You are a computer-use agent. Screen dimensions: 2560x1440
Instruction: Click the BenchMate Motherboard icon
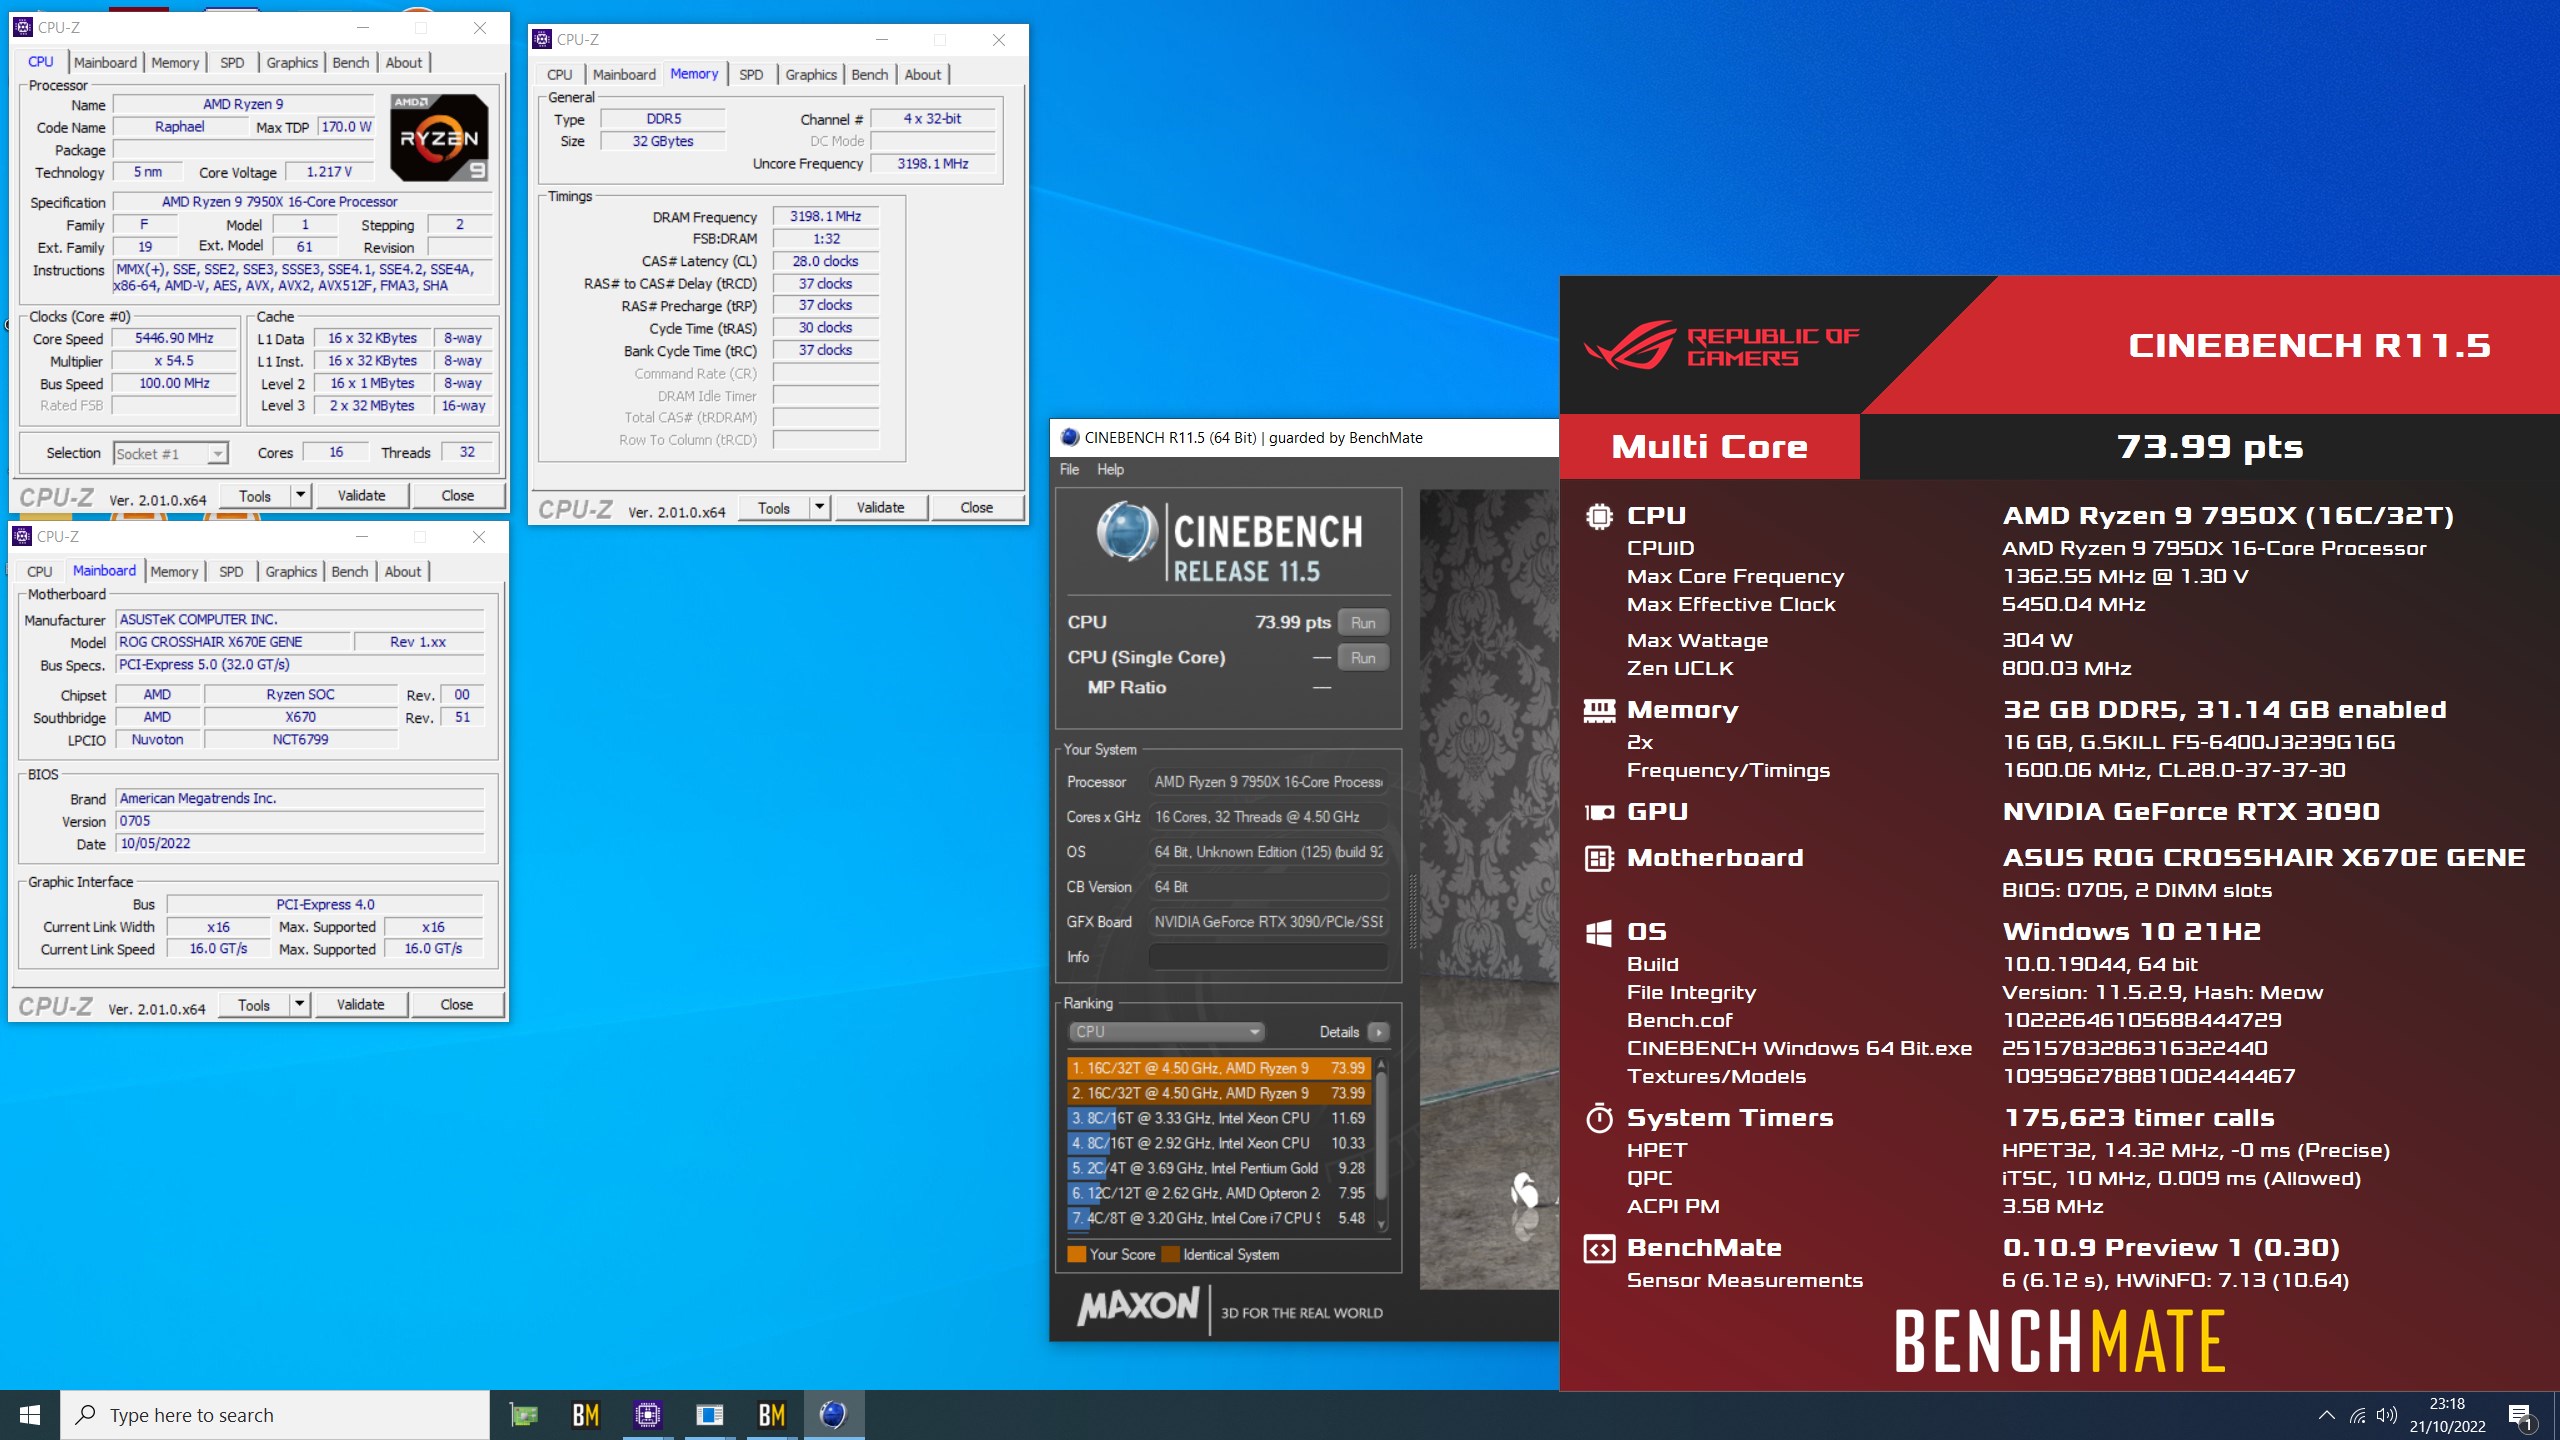pyautogui.click(x=1599, y=858)
